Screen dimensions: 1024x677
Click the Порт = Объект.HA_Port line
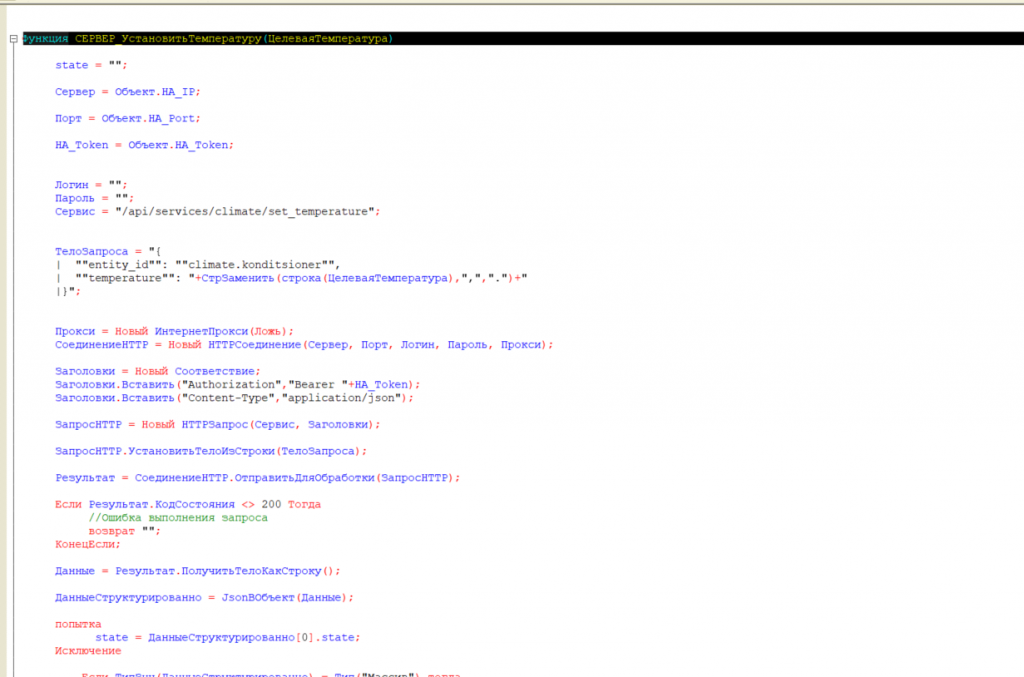[127, 119]
